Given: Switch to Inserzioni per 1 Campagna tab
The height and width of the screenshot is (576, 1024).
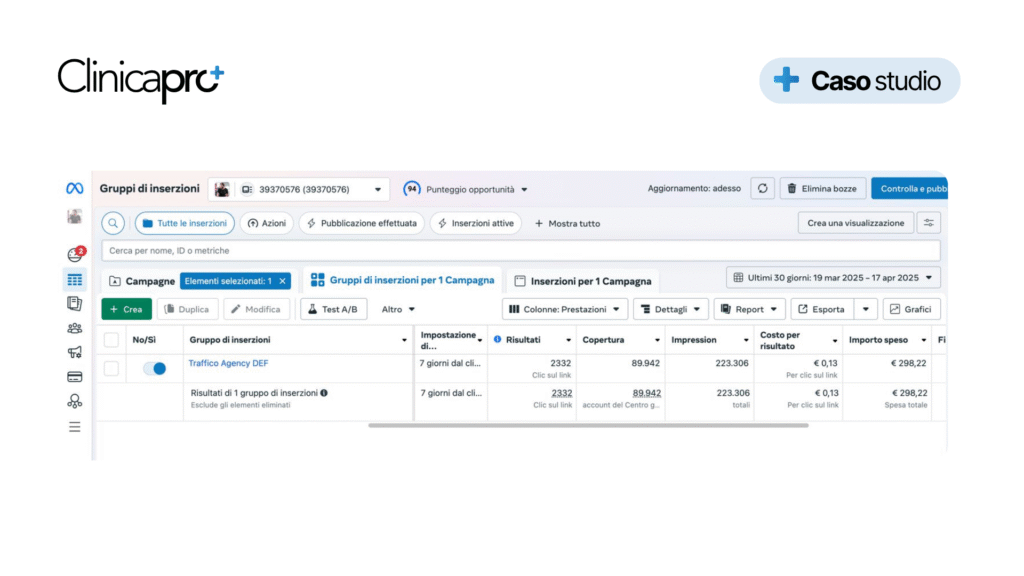Looking at the screenshot, I should pyautogui.click(x=583, y=281).
